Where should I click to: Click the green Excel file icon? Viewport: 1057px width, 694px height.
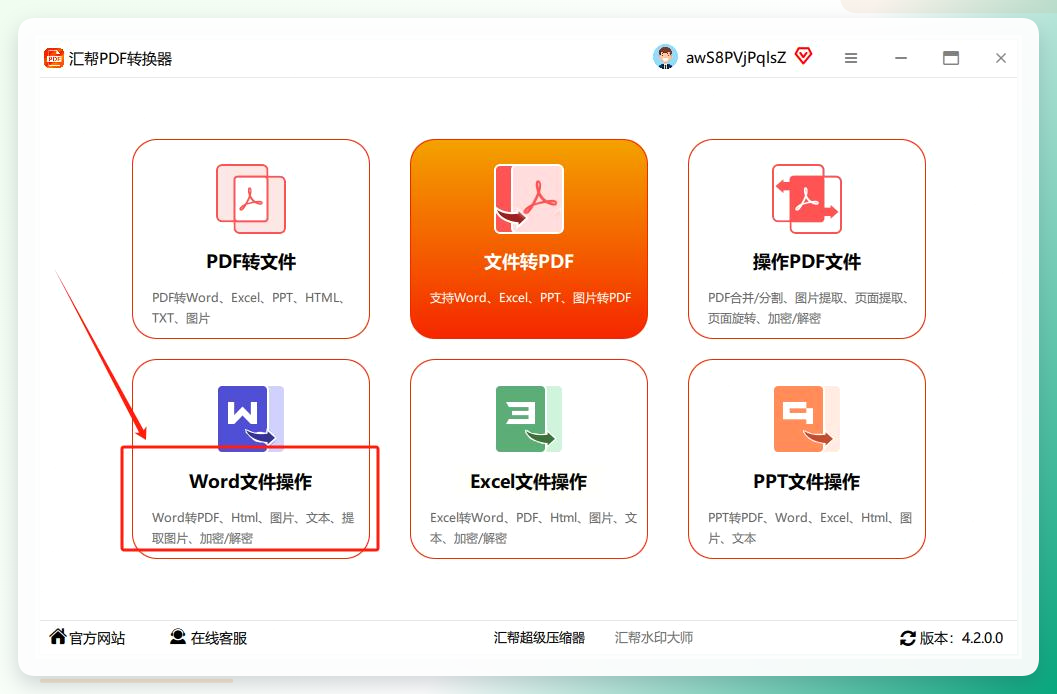click(528, 418)
